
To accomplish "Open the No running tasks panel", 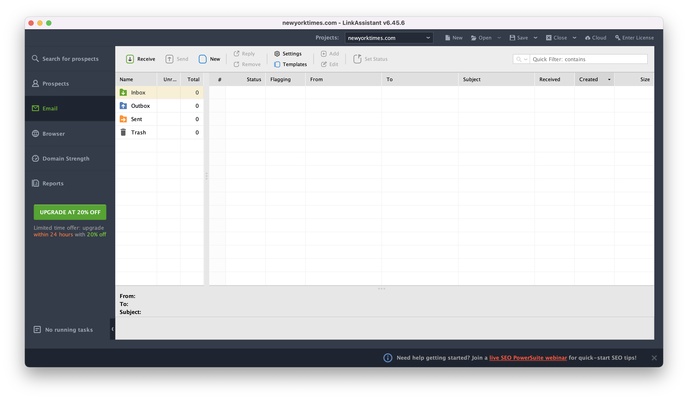I will [x=63, y=329].
